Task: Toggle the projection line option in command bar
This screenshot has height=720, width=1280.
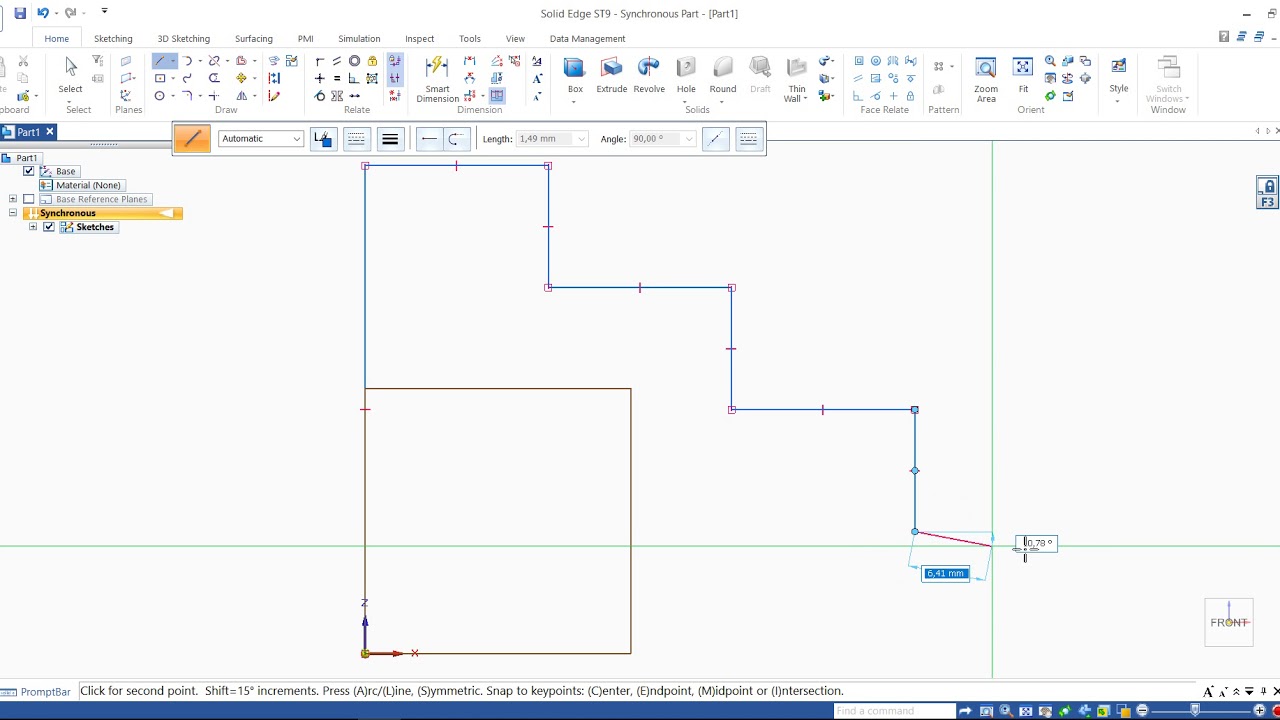Action: [x=715, y=139]
